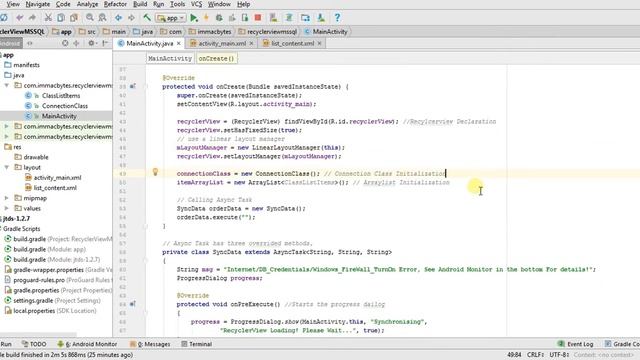Click the yellow lightbulb intention icon
Image resolution: width=640 pixels, height=360 pixels.
(155, 172)
